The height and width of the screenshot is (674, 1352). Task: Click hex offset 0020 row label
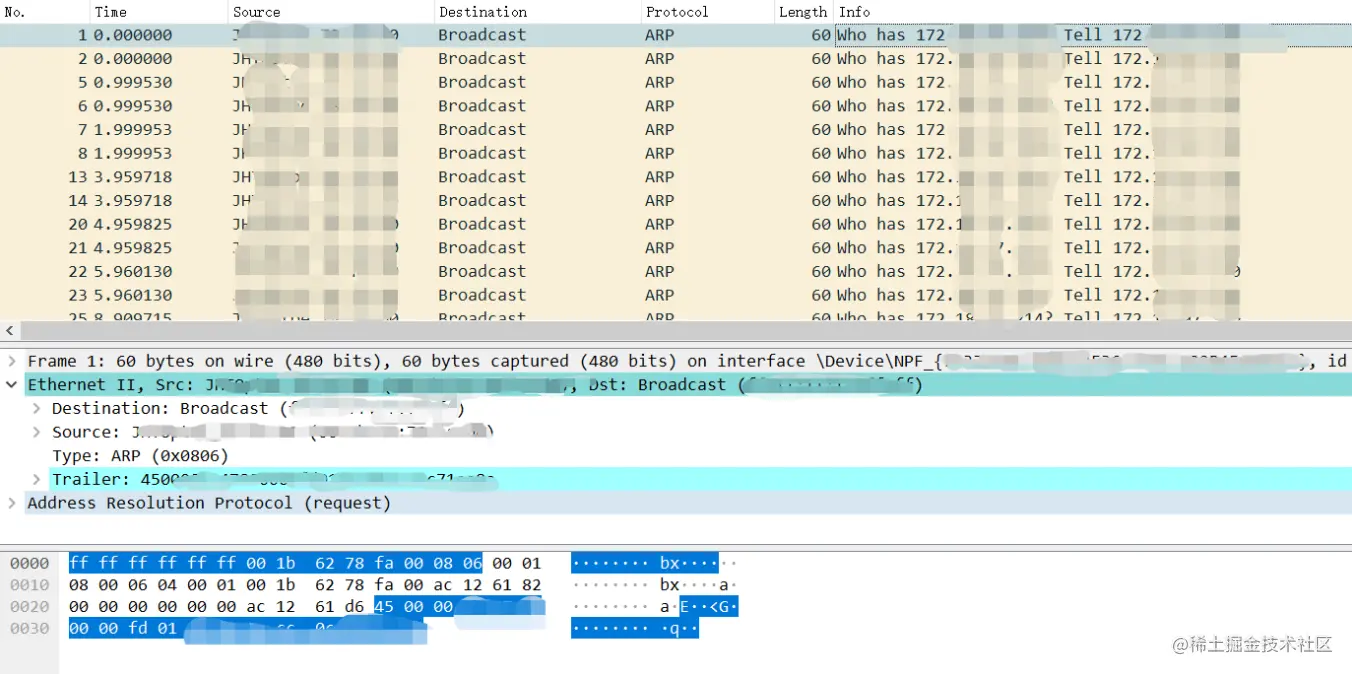coord(30,607)
